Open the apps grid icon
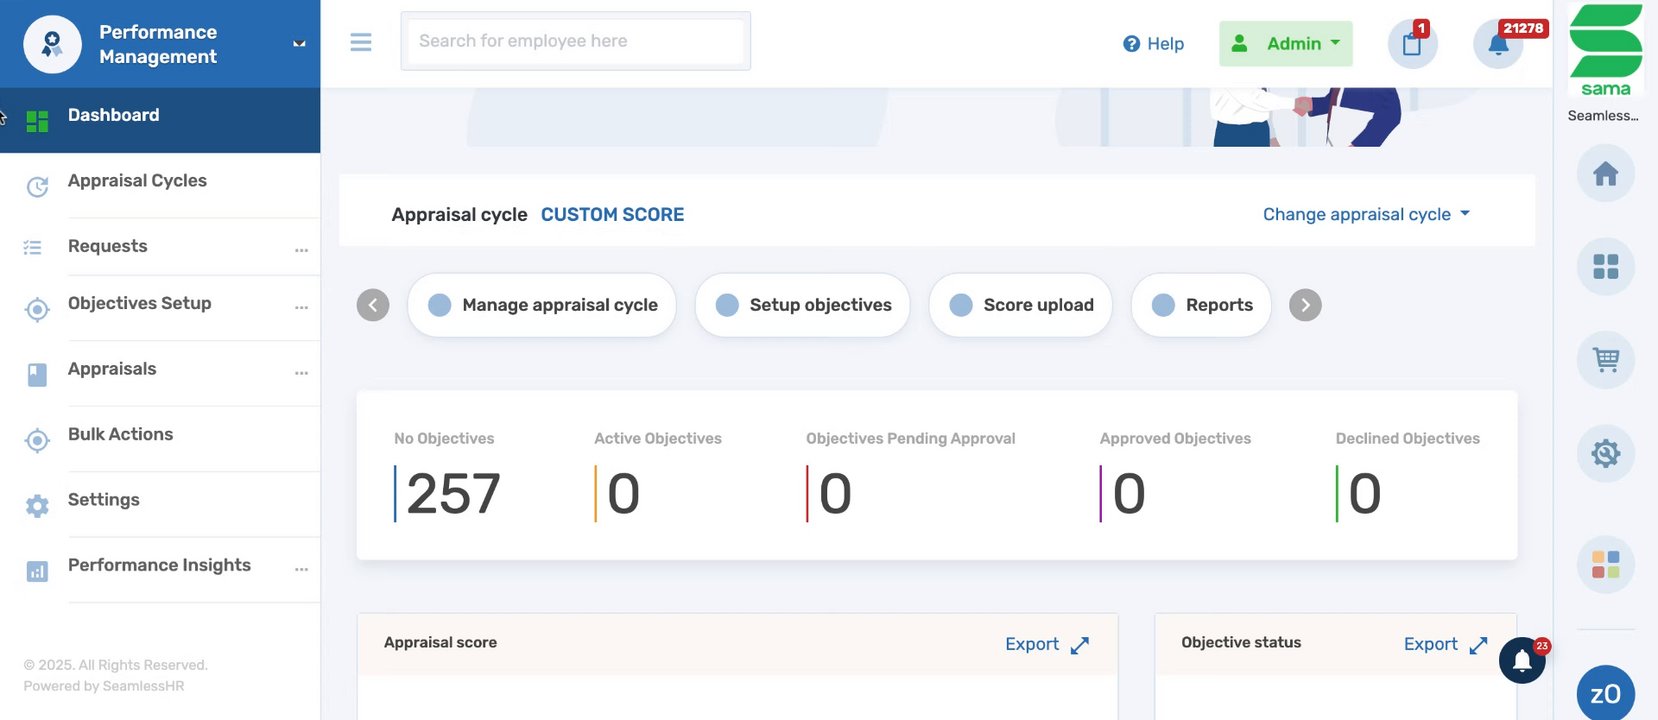The height and width of the screenshot is (720, 1658). point(1605,267)
